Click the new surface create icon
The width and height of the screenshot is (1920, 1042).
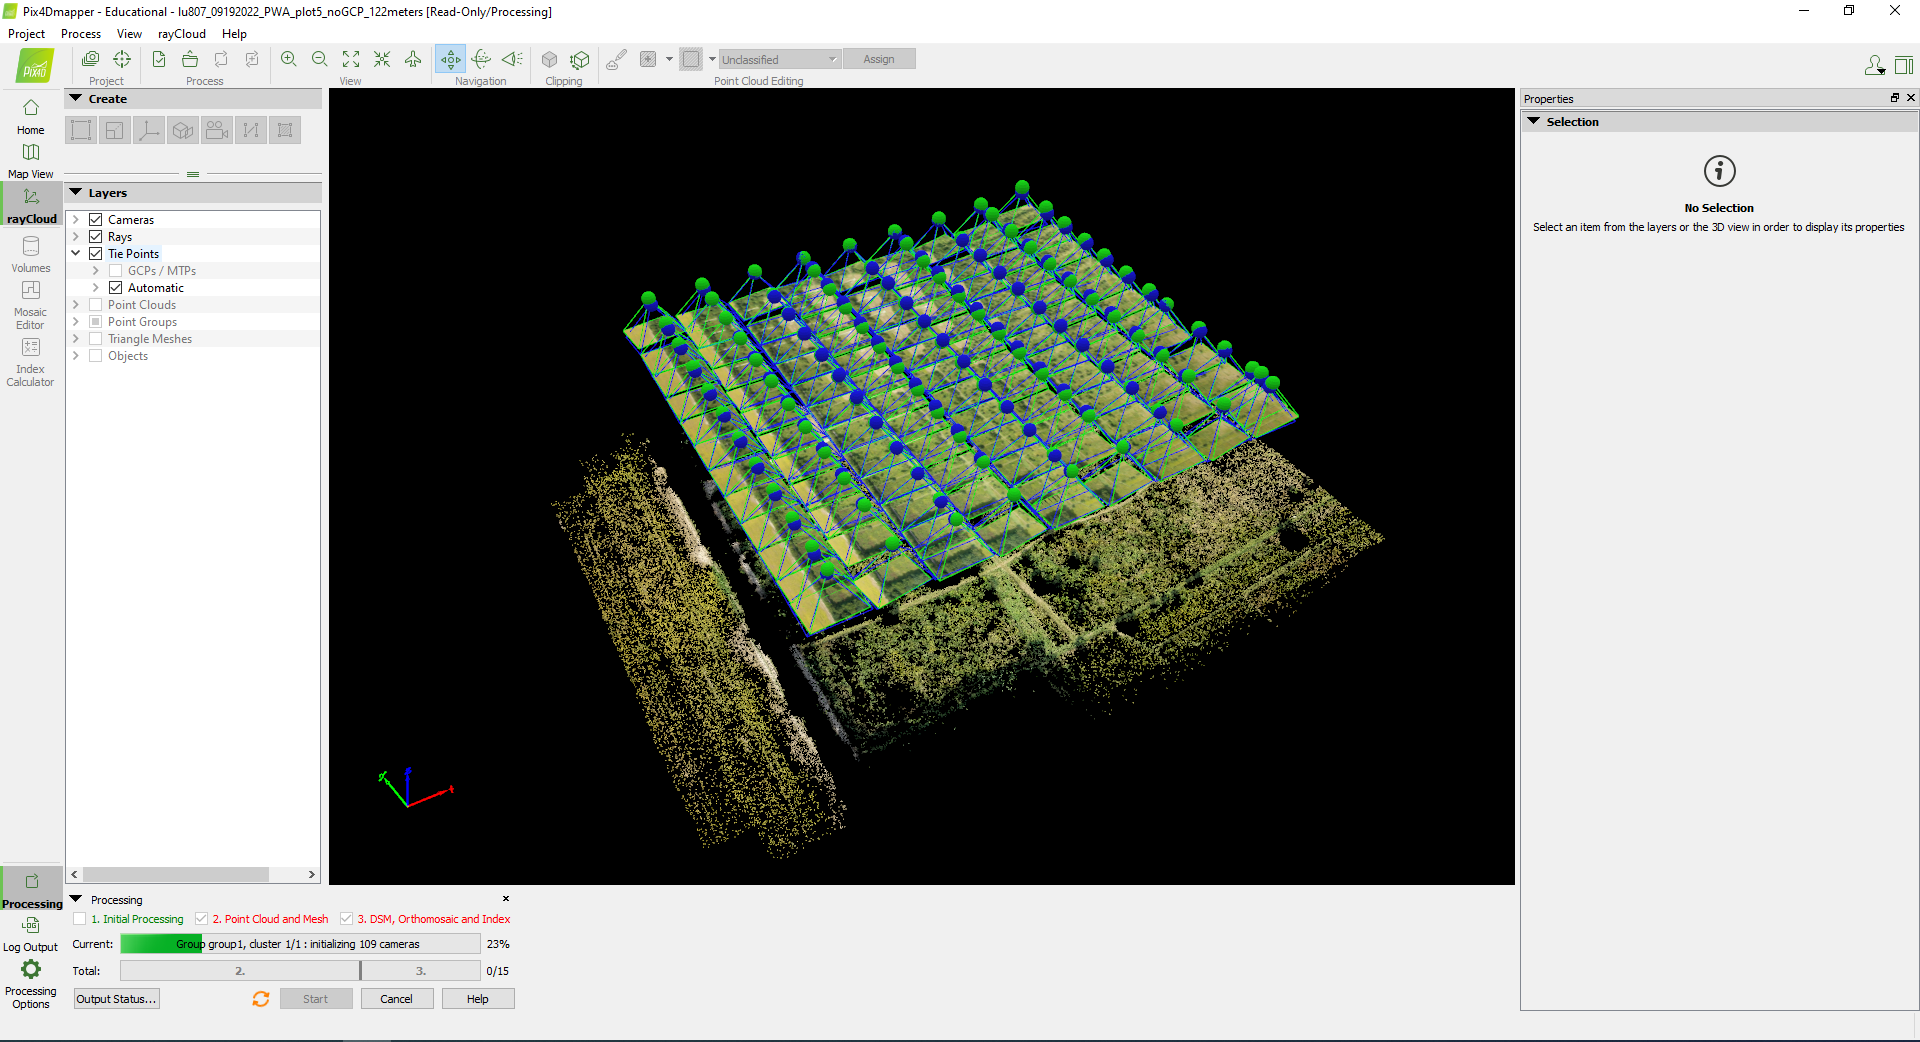[285, 130]
